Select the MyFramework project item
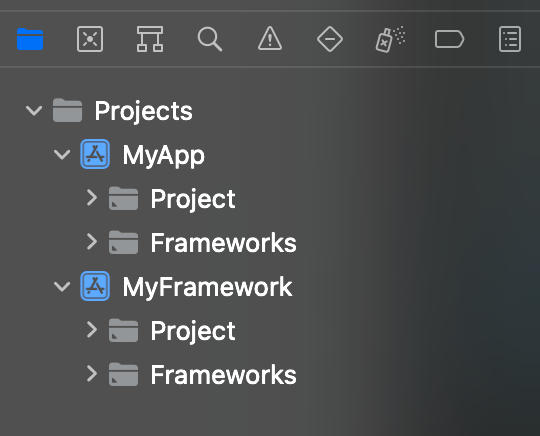The image size is (540, 436). click(x=208, y=287)
